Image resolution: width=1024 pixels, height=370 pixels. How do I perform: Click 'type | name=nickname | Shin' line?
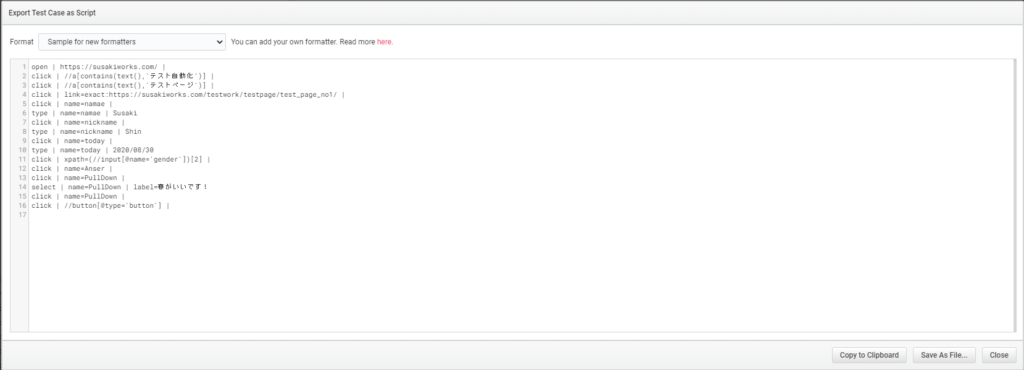86,131
